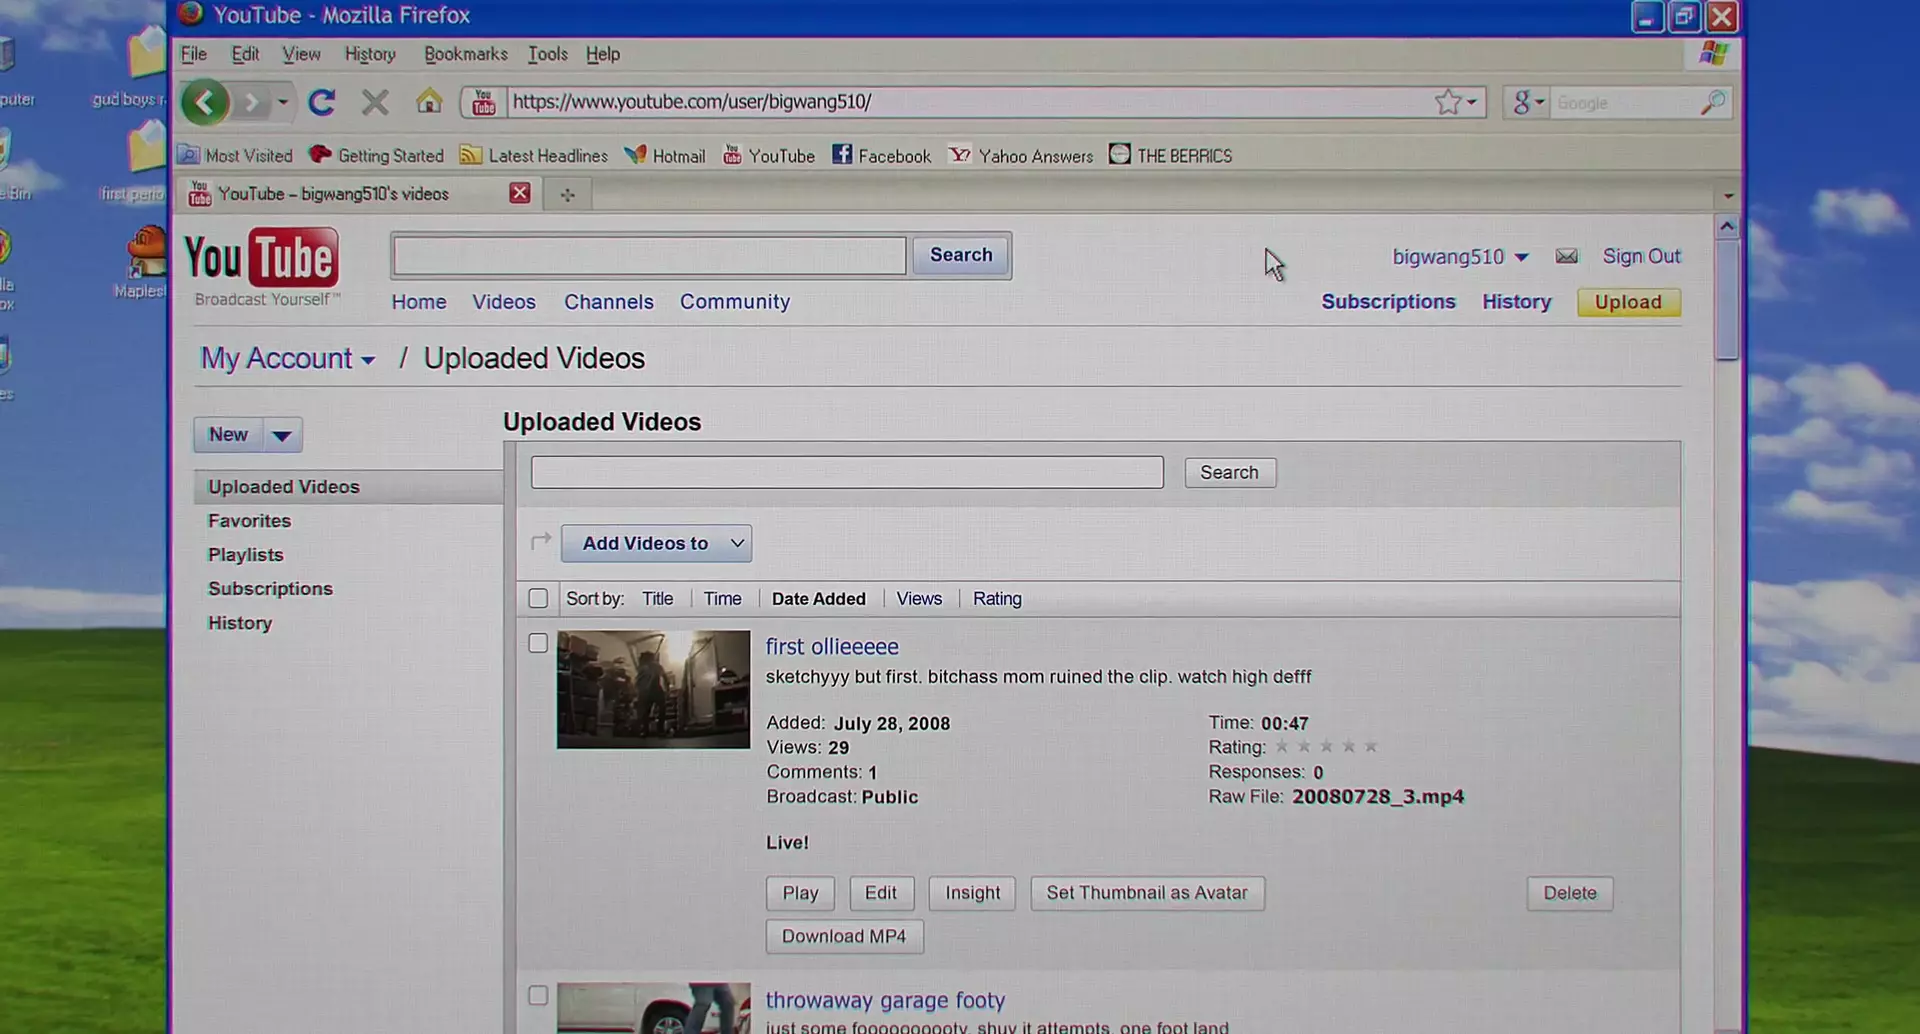The height and width of the screenshot is (1034, 1920).
Task: Open the Most Visited bookmarks folder
Action: click(x=236, y=155)
